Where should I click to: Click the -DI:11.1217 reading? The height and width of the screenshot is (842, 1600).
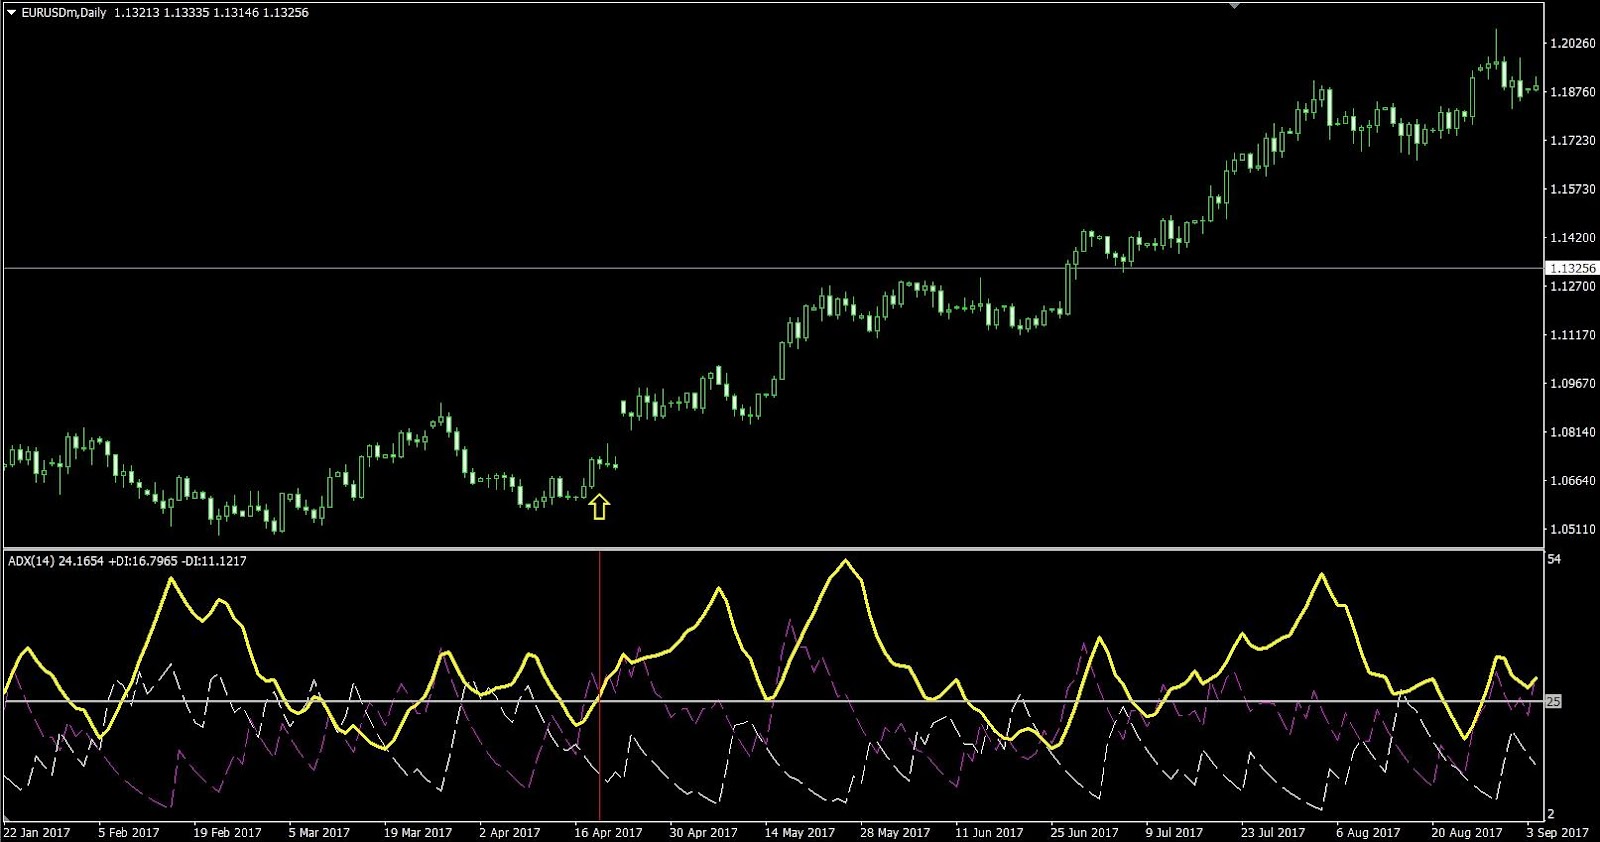pyautogui.click(x=214, y=561)
